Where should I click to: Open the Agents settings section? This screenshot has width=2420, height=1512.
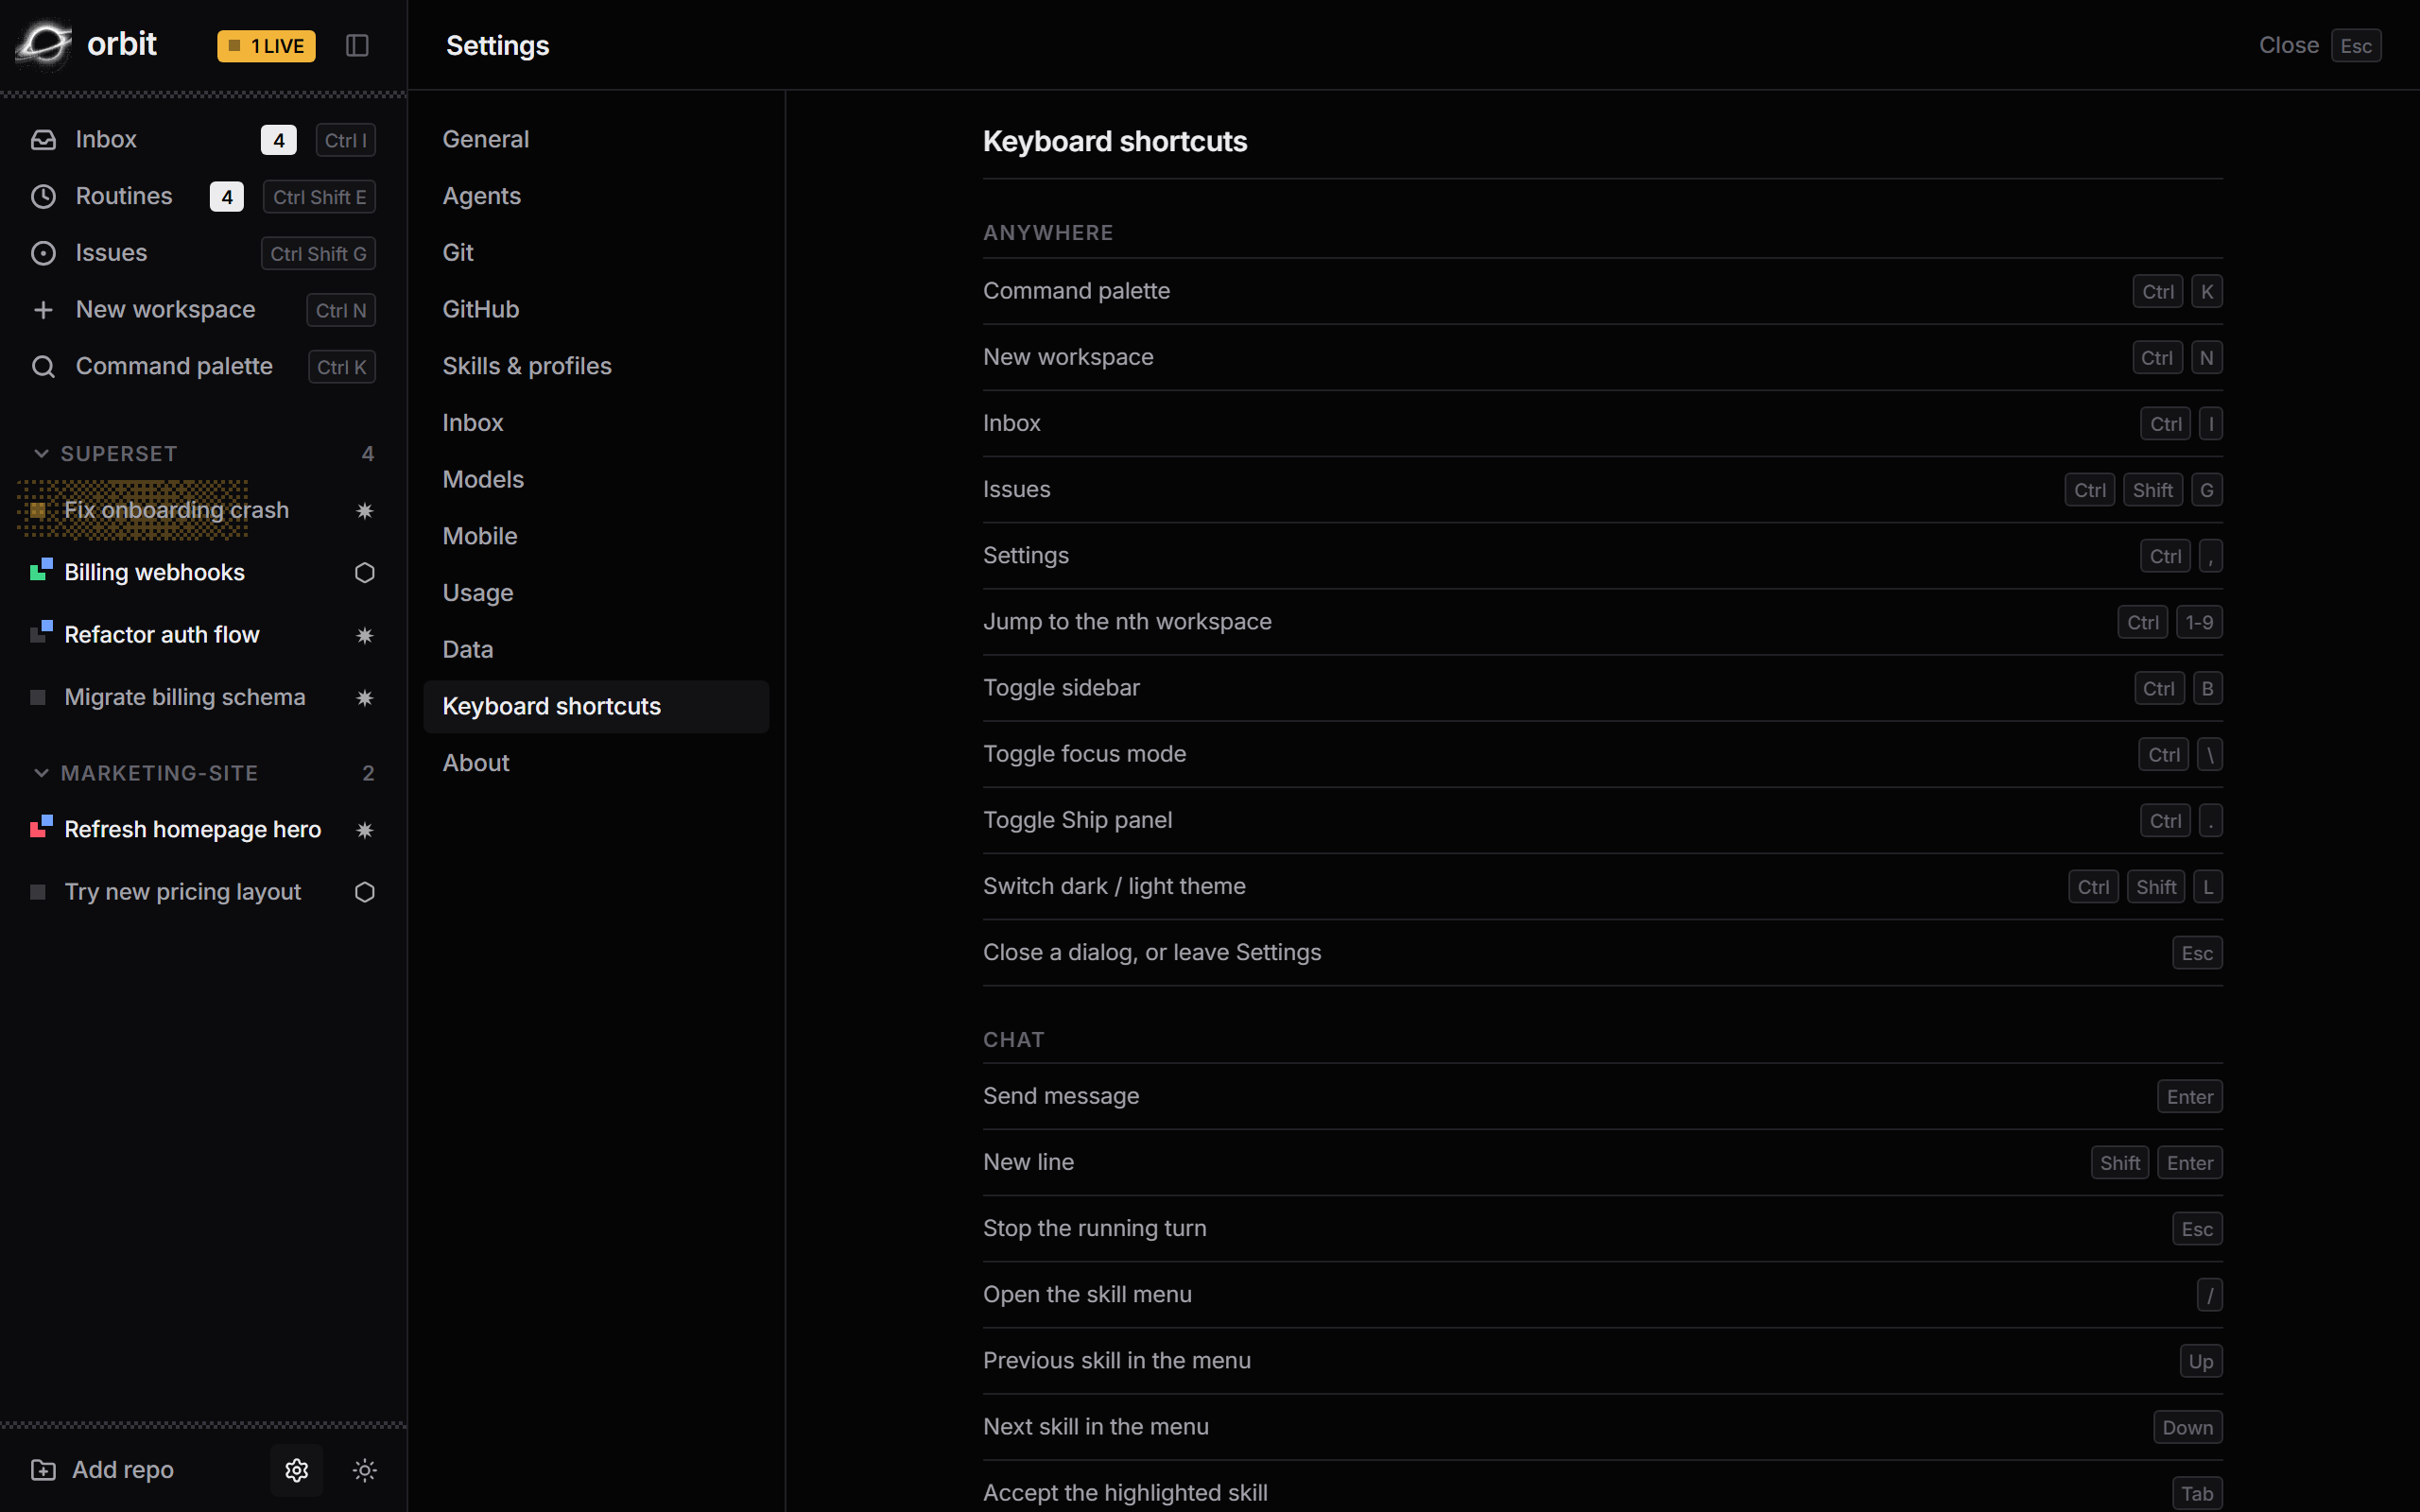[596, 196]
